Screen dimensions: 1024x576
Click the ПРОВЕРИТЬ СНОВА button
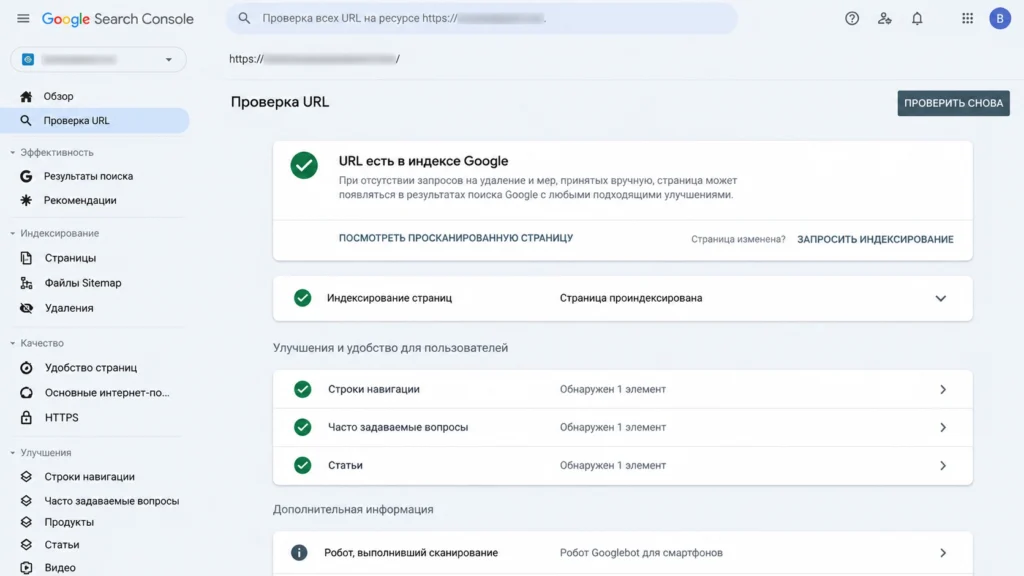[953, 103]
